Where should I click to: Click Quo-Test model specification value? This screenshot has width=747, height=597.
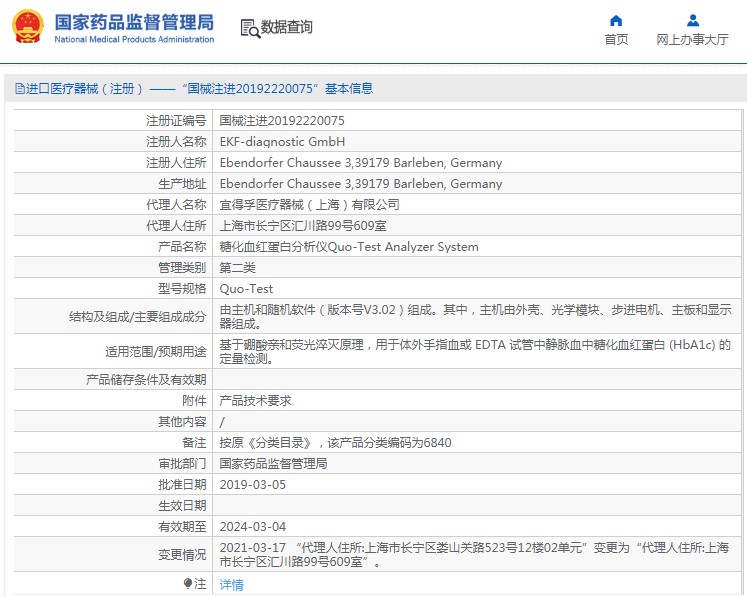coord(246,288)
